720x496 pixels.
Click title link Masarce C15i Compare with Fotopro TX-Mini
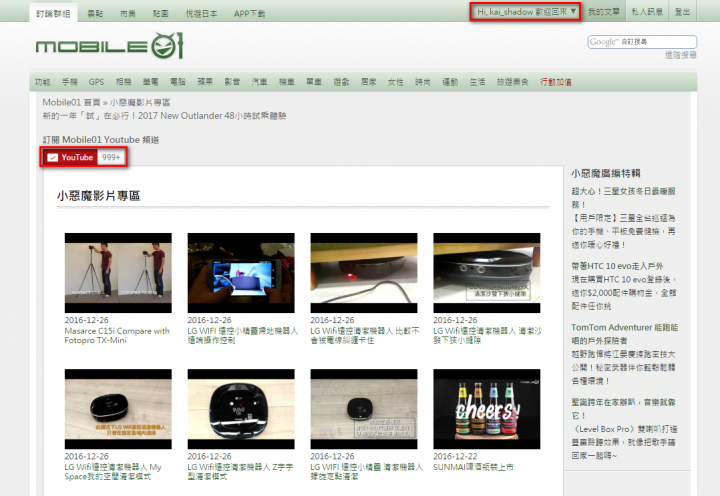[117, 336]
